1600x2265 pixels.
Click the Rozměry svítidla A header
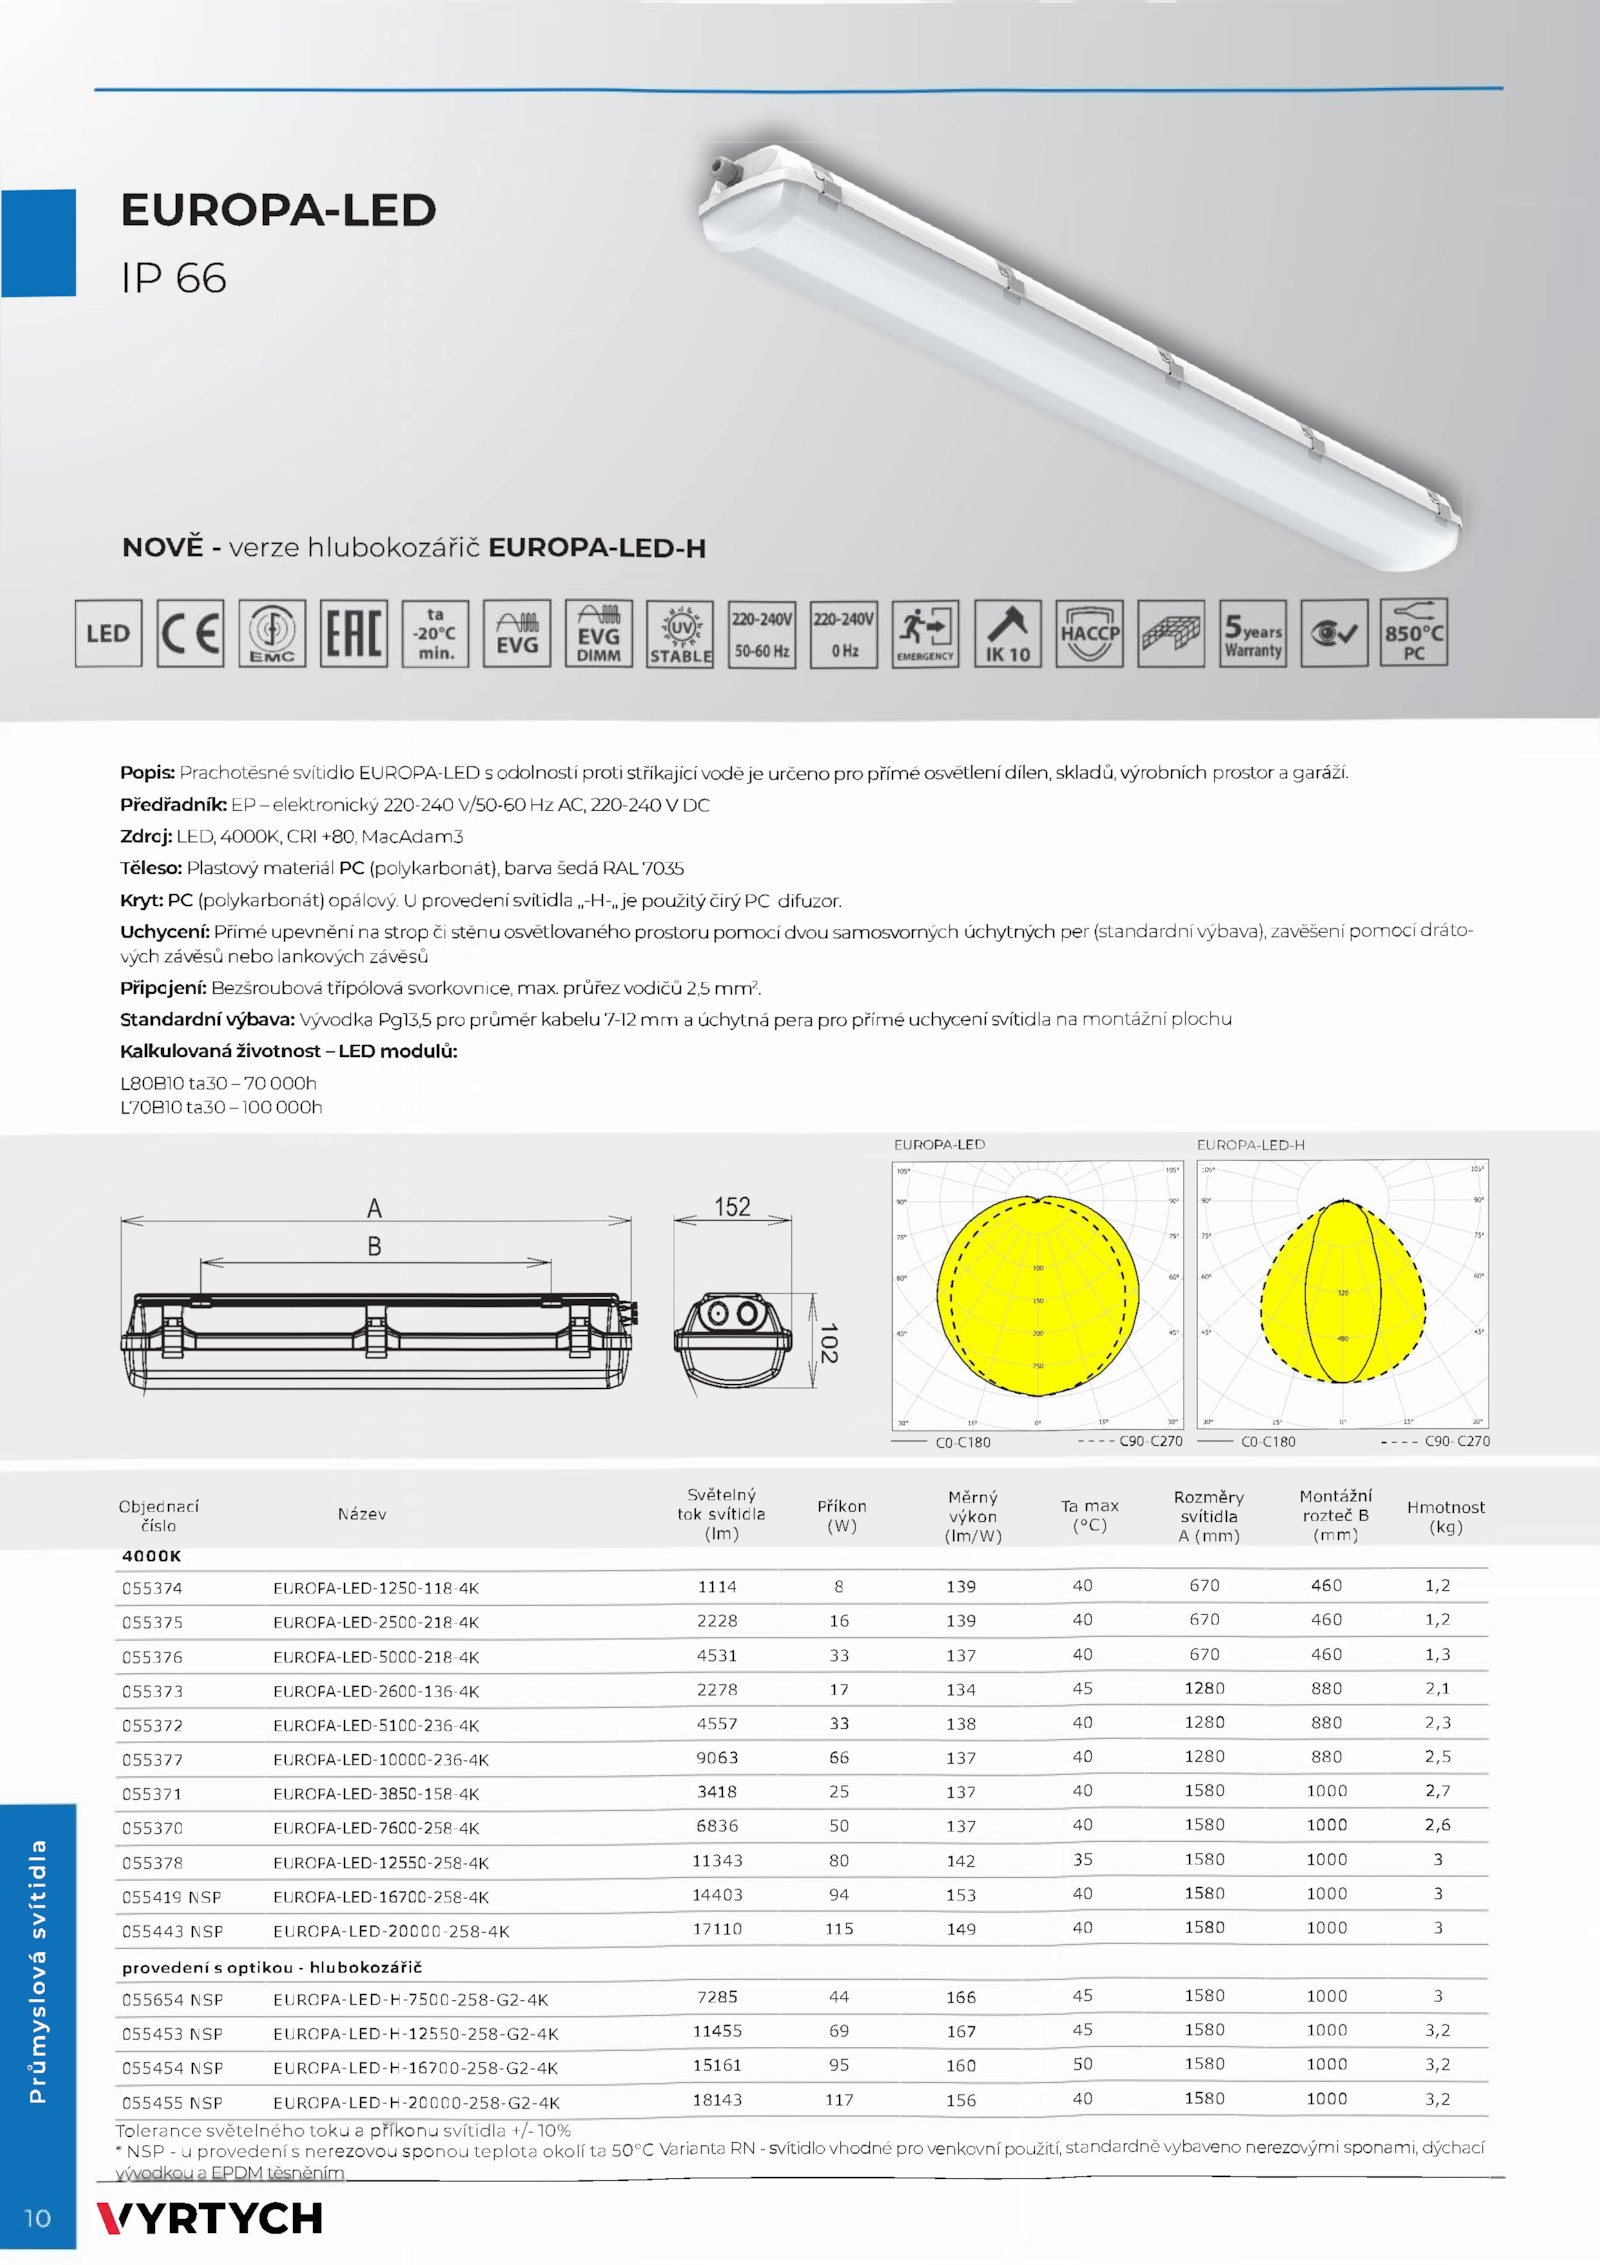1209,1516
